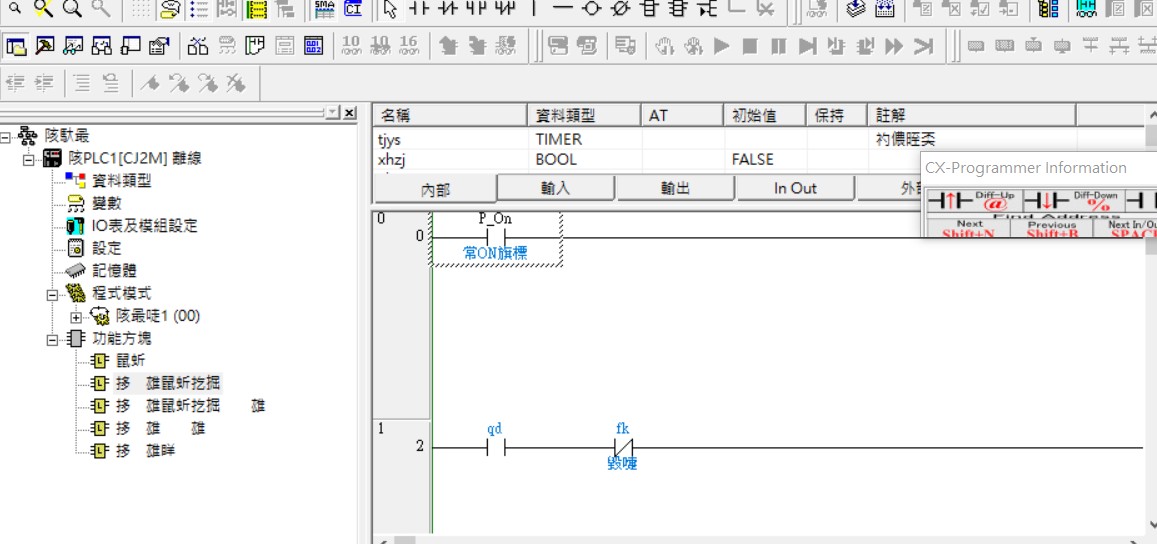The image size is (1157, 544).
Task: Select the tjys TIMER variable row
Action: [x=450, y=140]
